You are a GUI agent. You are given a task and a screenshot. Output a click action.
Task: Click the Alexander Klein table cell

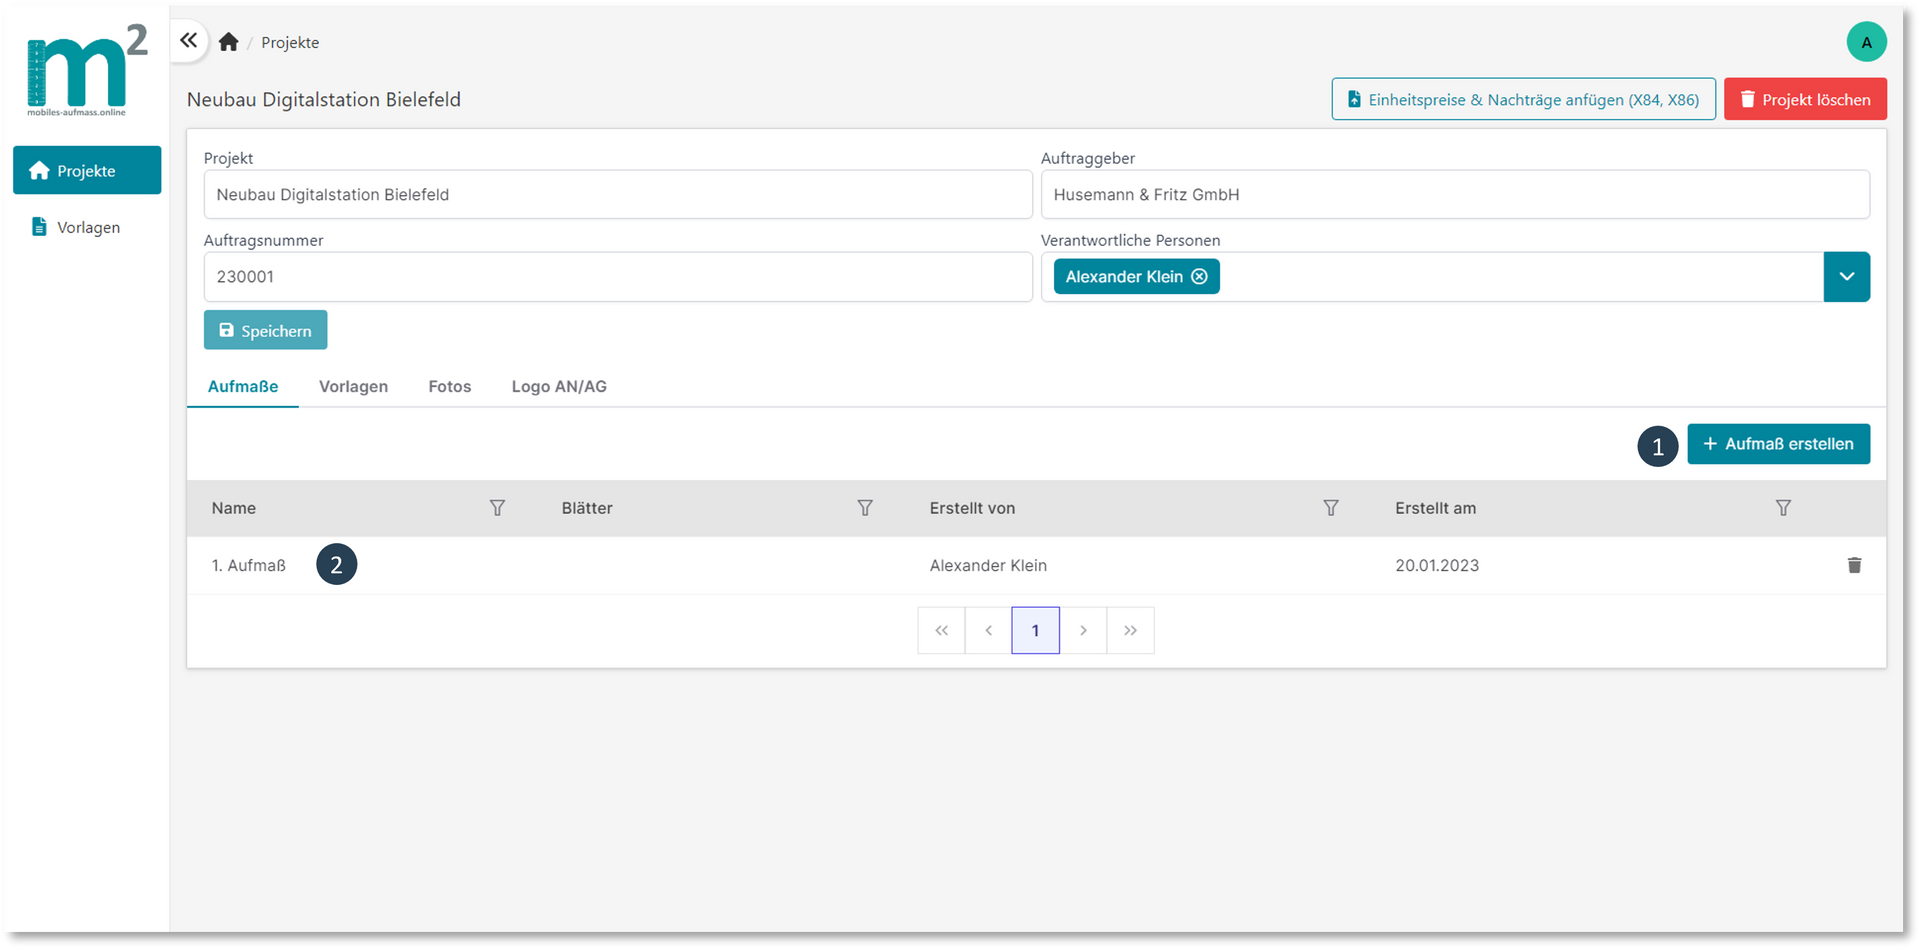point(988,565)
